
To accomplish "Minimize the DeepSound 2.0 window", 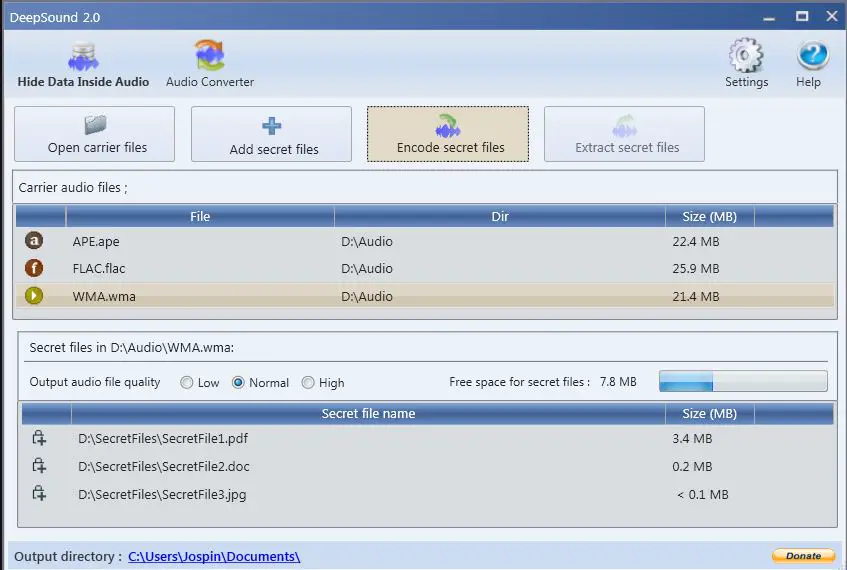I will [x=769, y=17].
